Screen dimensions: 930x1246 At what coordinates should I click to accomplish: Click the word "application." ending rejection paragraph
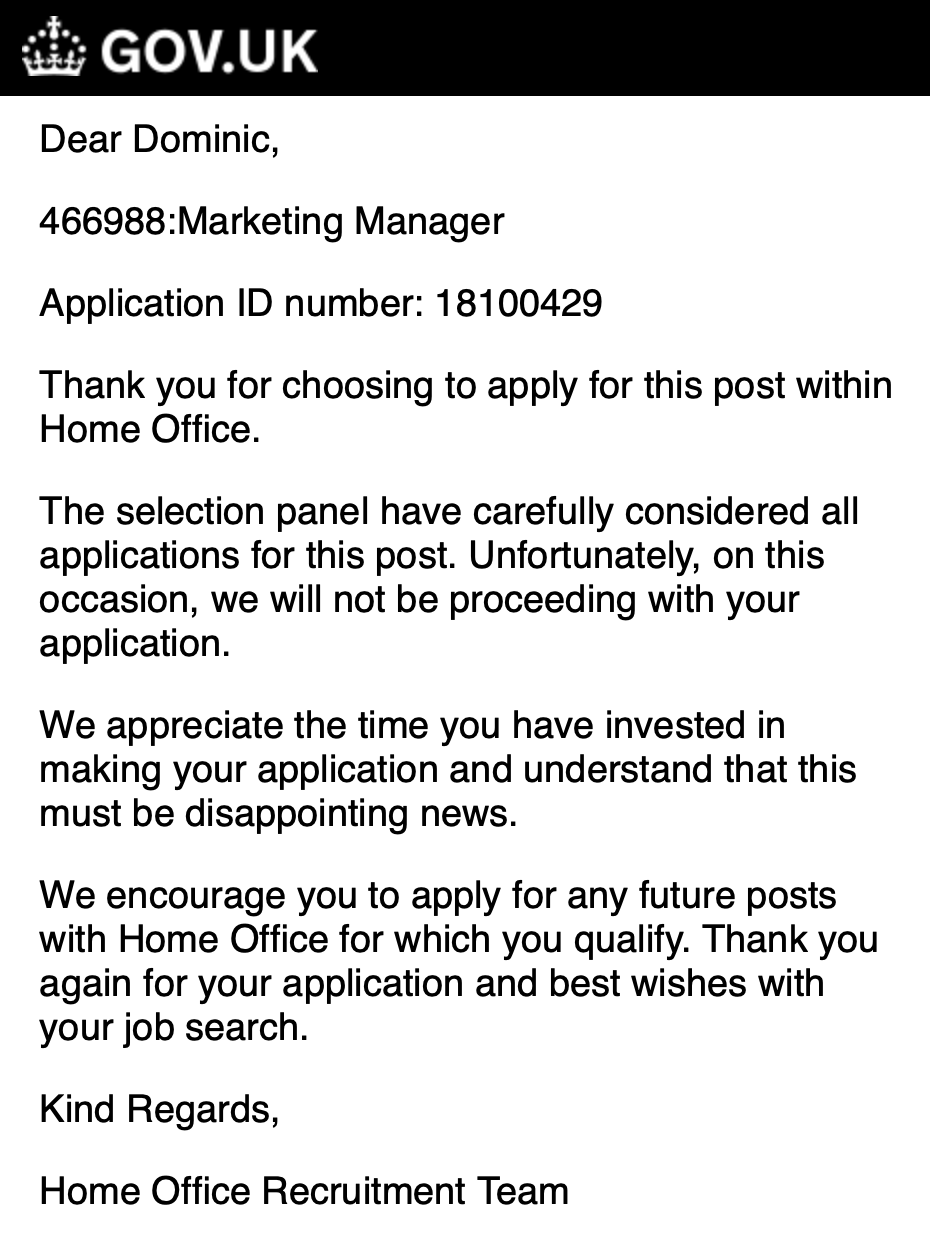pyautogui.click(x=135, y=644)
